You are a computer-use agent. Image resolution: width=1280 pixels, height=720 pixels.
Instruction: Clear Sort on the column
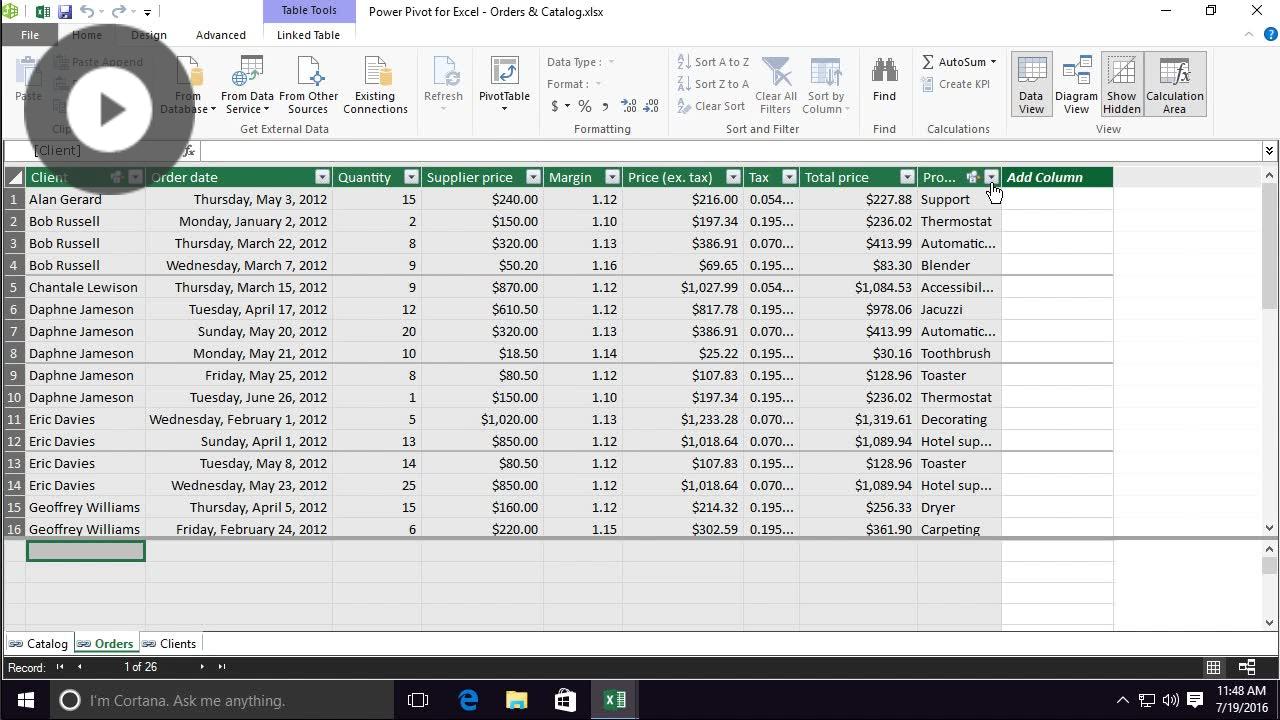pos(711,106)
